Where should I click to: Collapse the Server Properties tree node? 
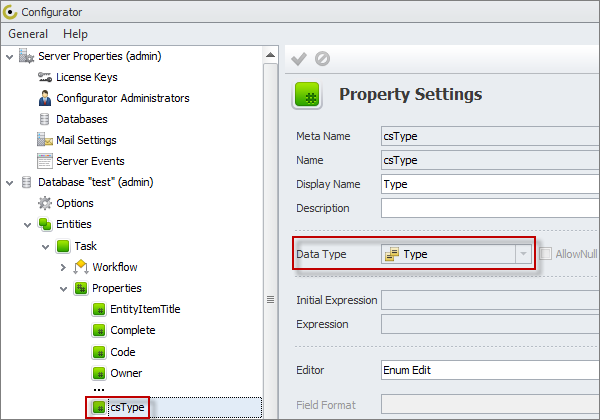pyautogui.click(x=9, y=56)
